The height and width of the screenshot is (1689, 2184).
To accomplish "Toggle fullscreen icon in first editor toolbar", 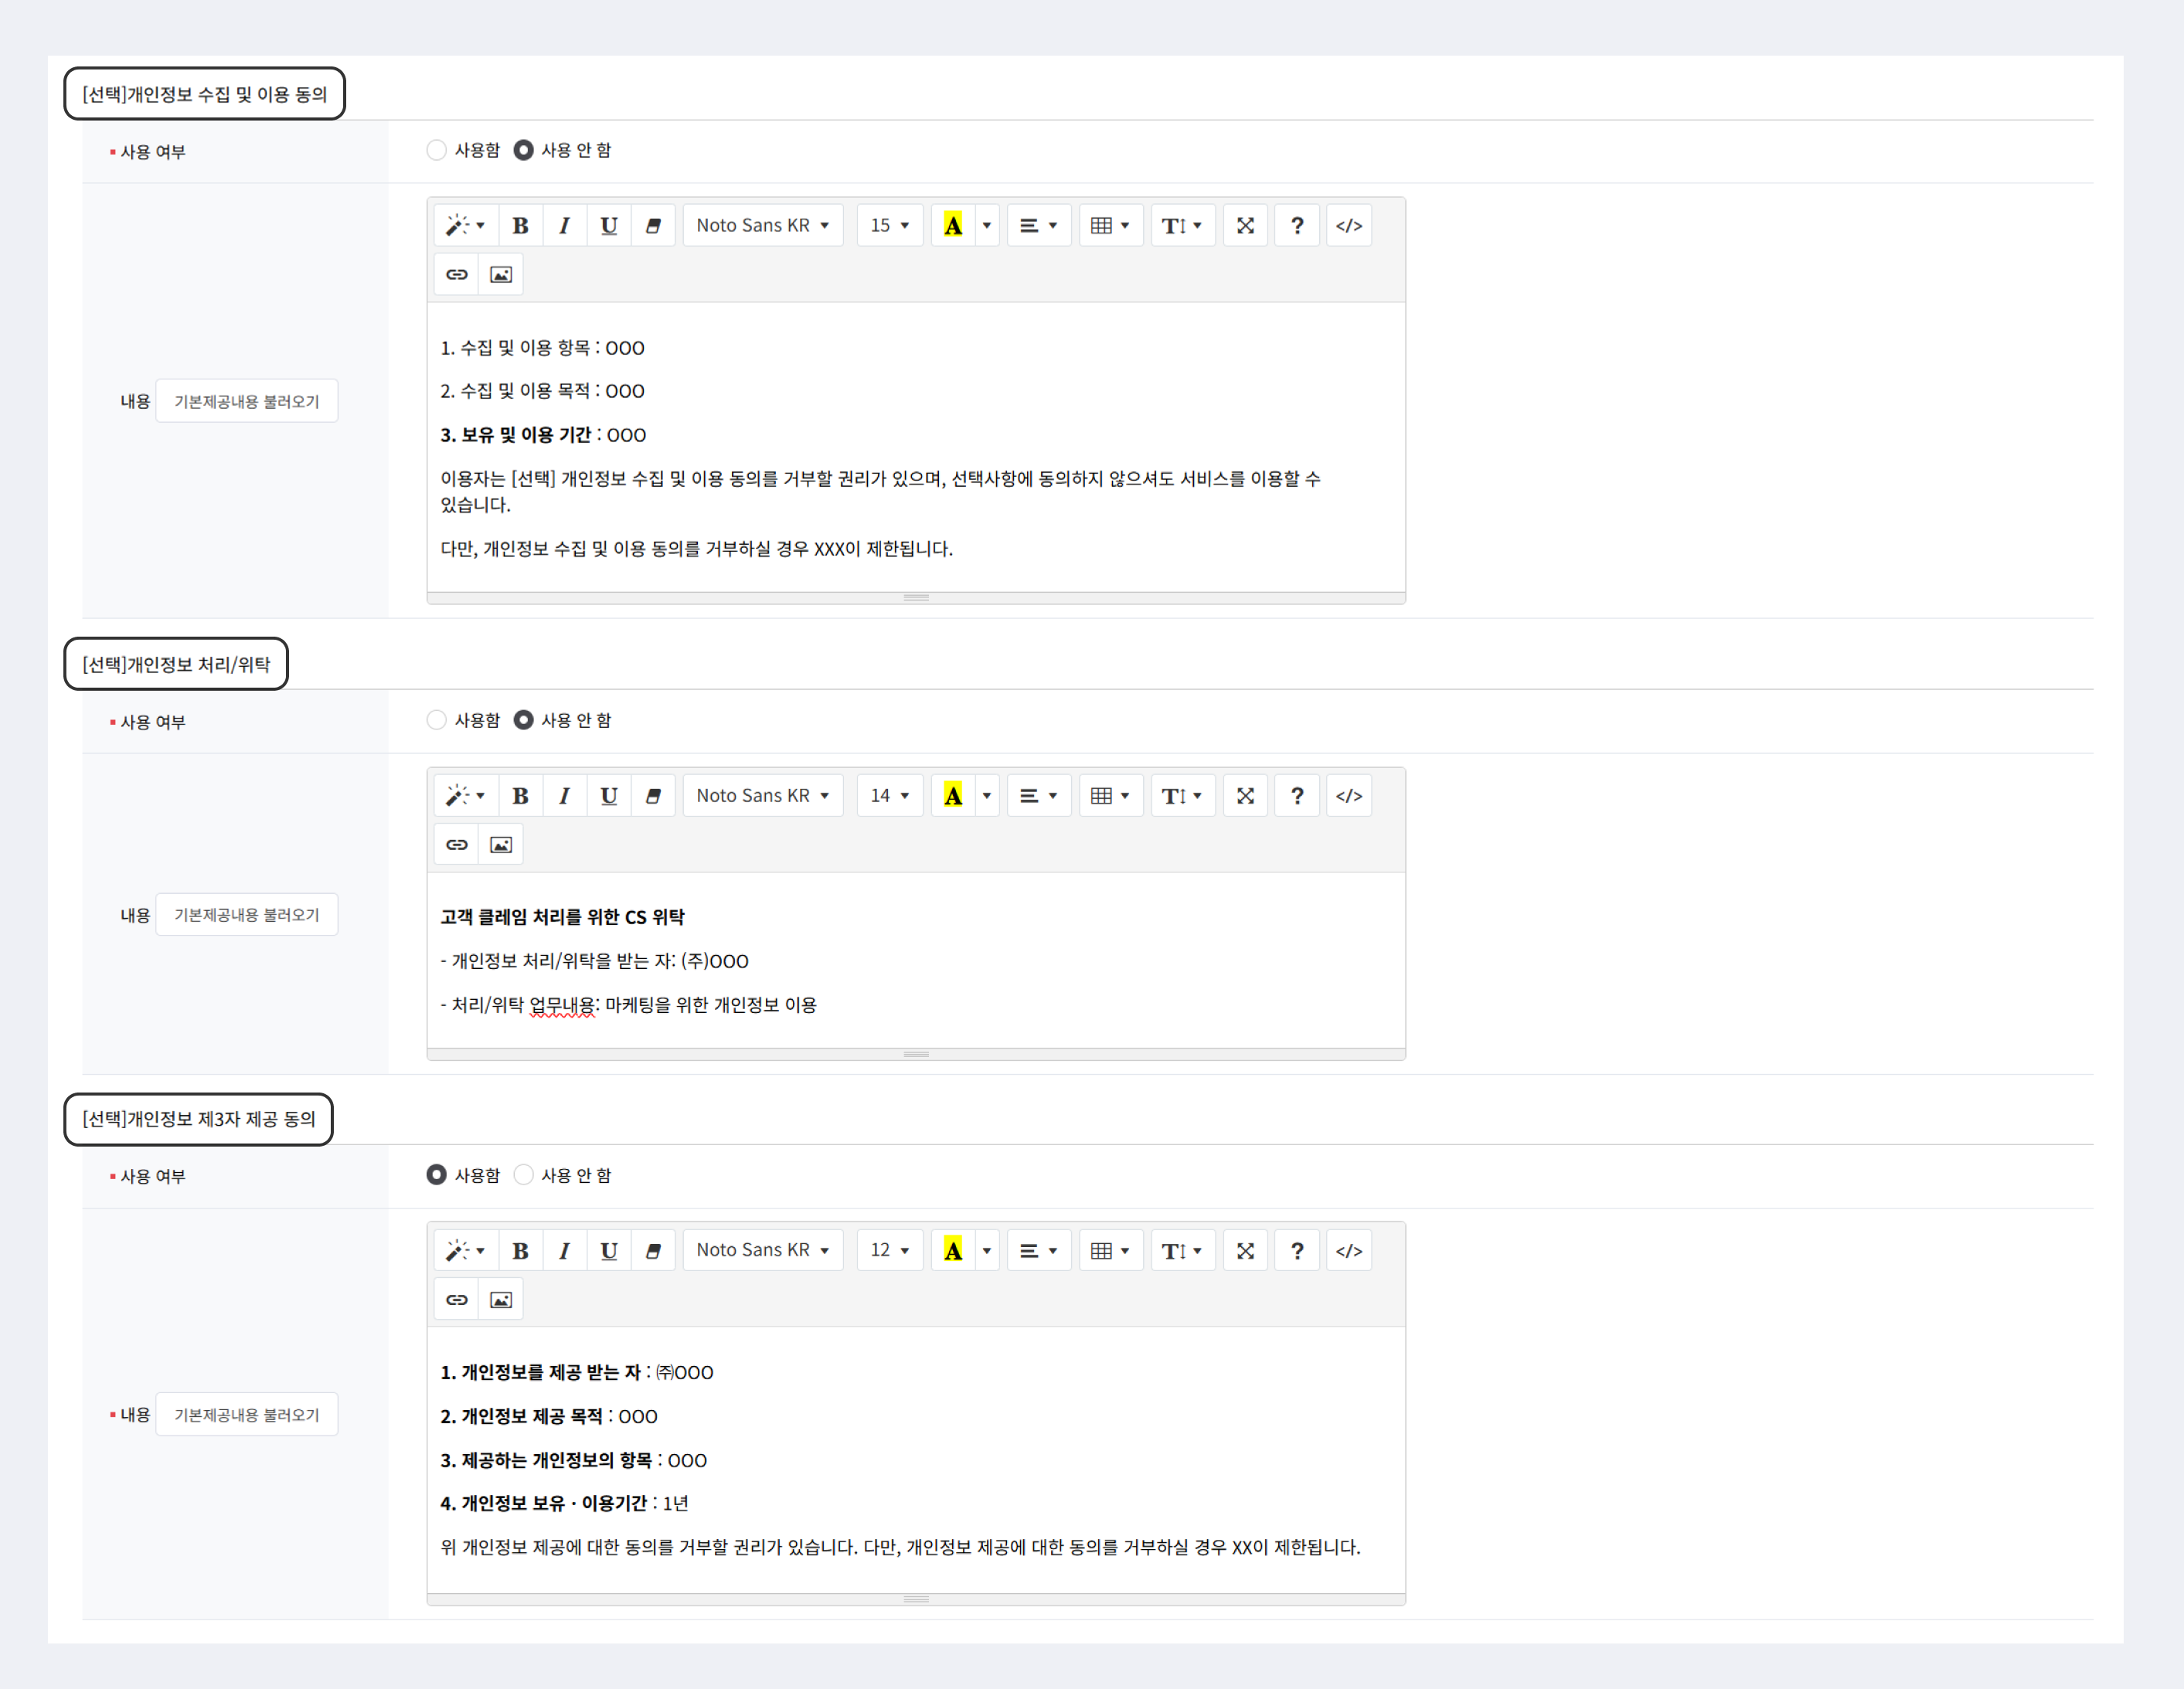I will pyautogui.click(x=1245, y=226).
